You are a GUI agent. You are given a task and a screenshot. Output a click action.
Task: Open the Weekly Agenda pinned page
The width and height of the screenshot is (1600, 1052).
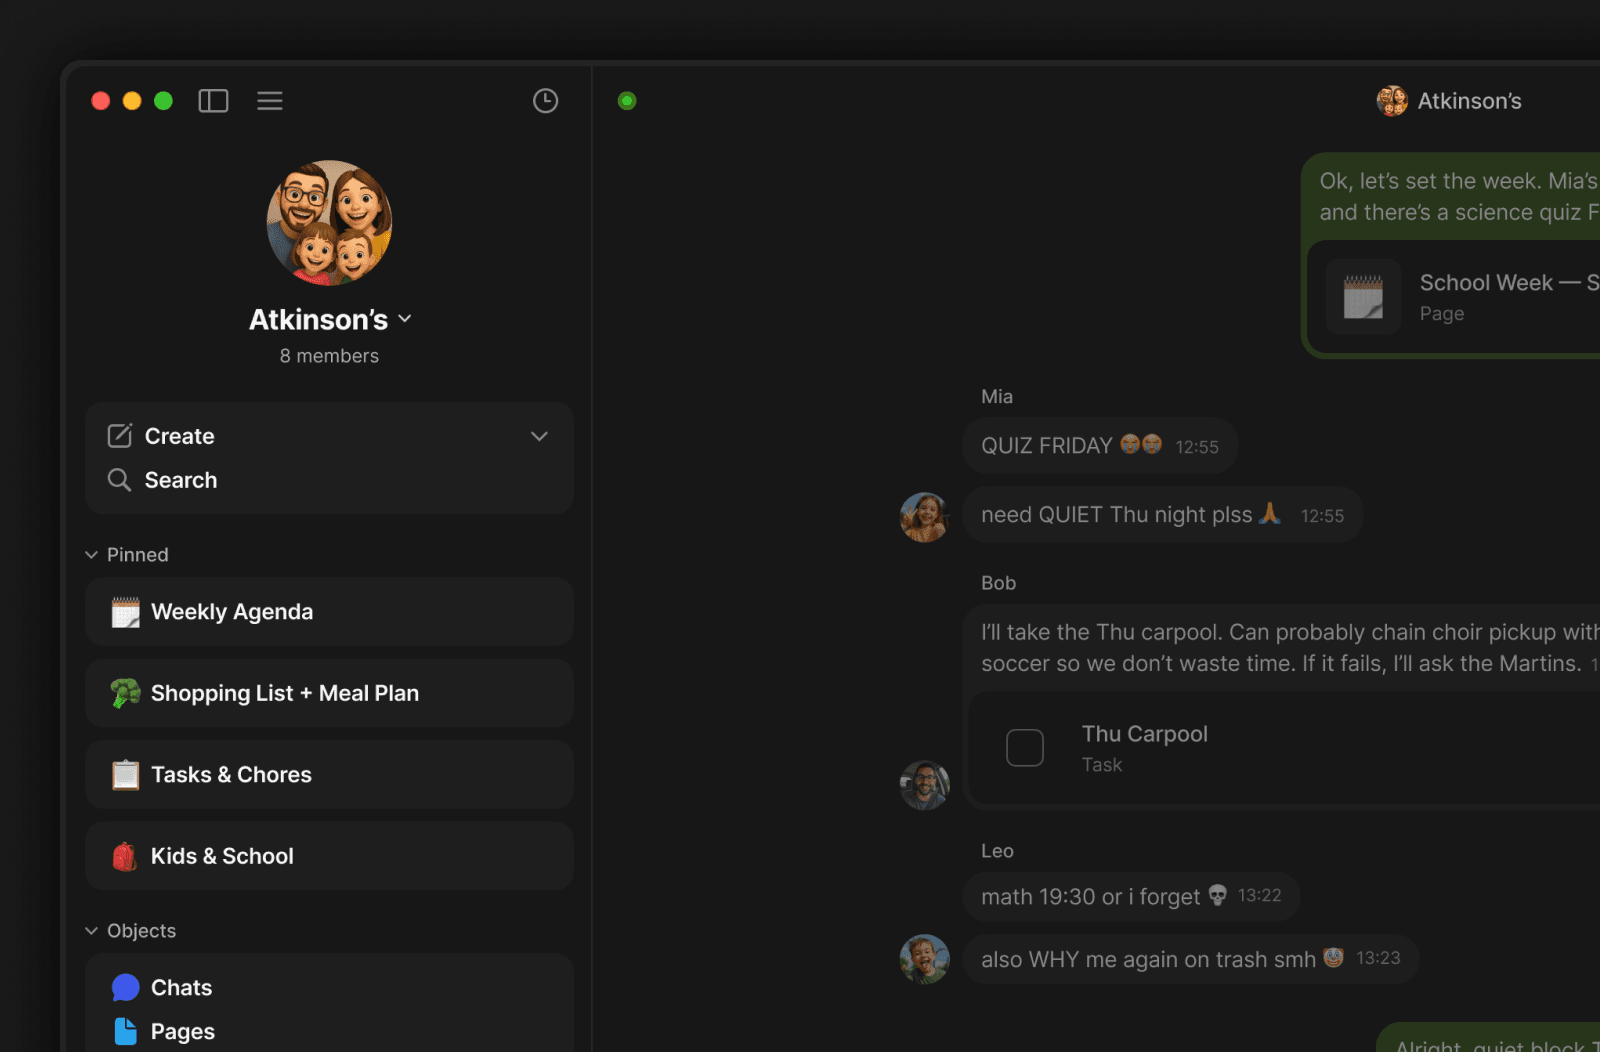point(231,611)
